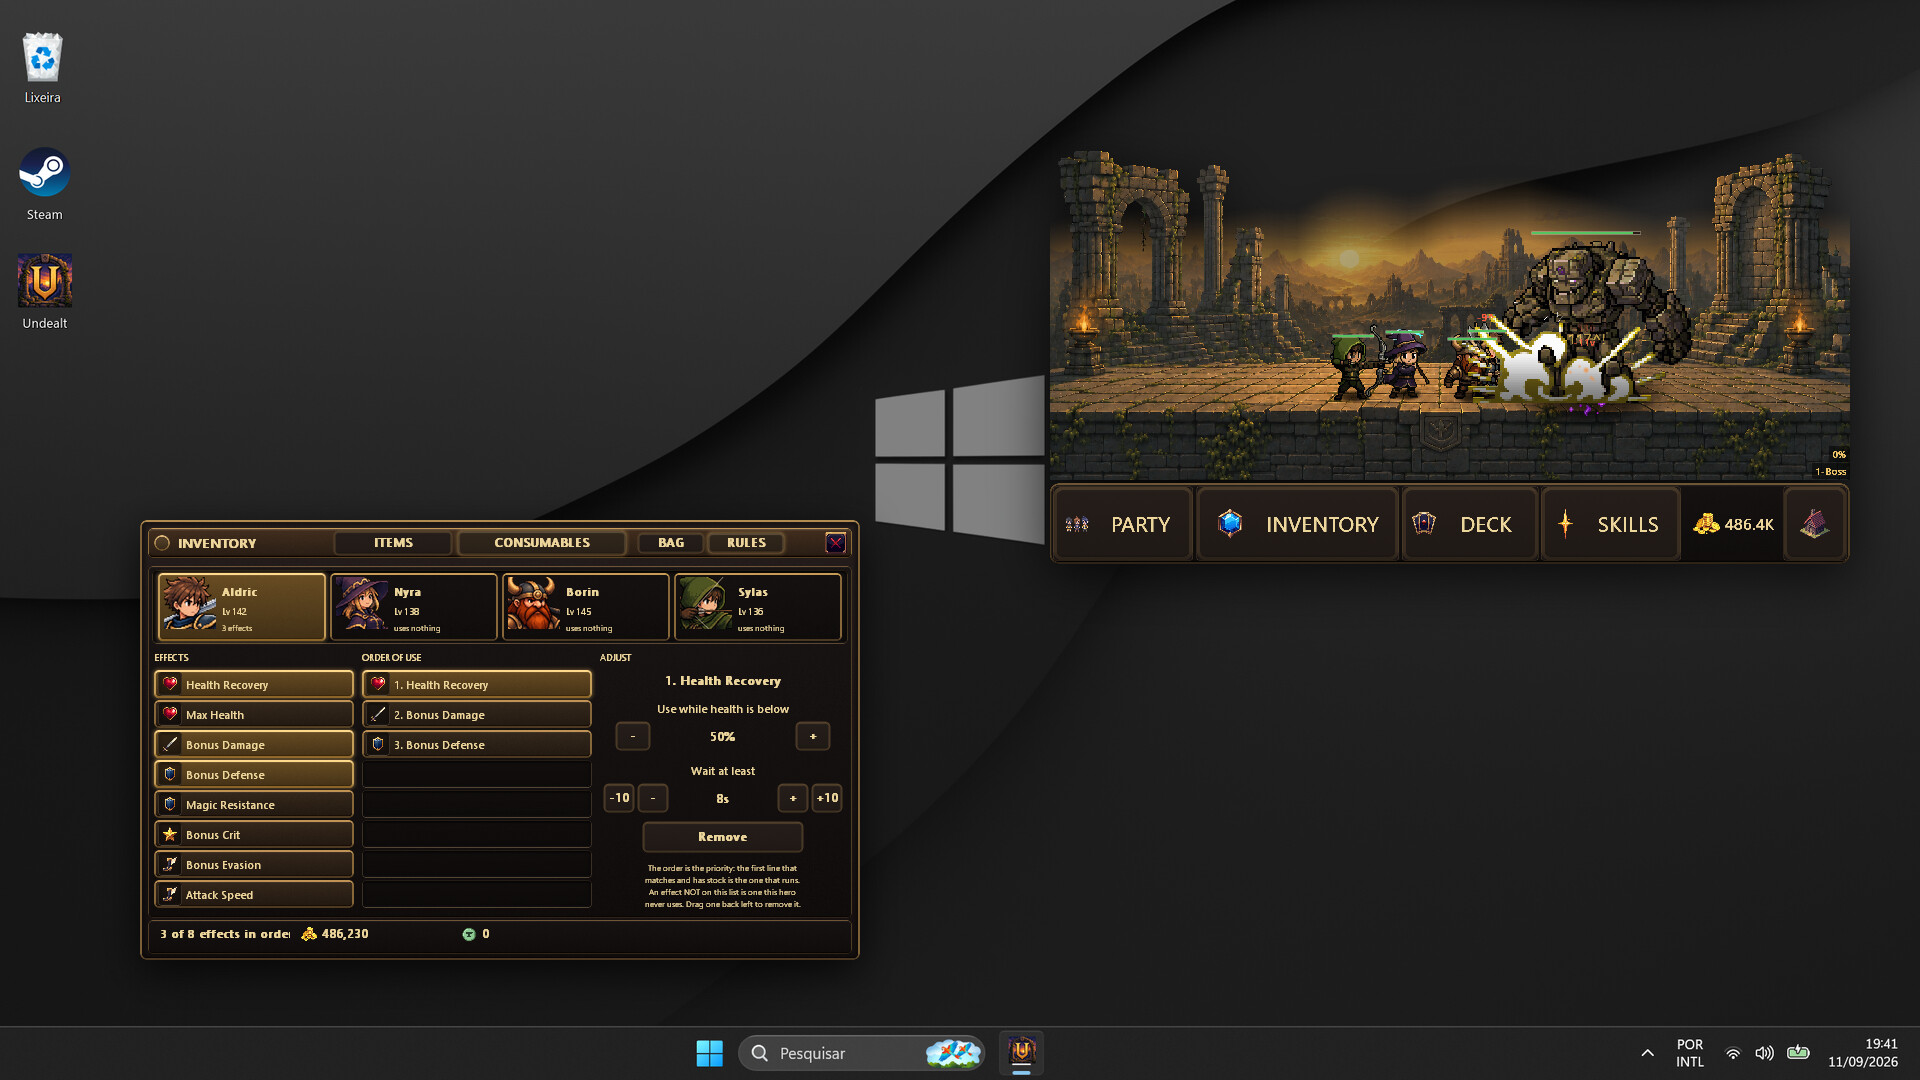Click the gold coins 486.4K counter
Viewport: 1920px width, 1080px height.
pos(1733,524)
